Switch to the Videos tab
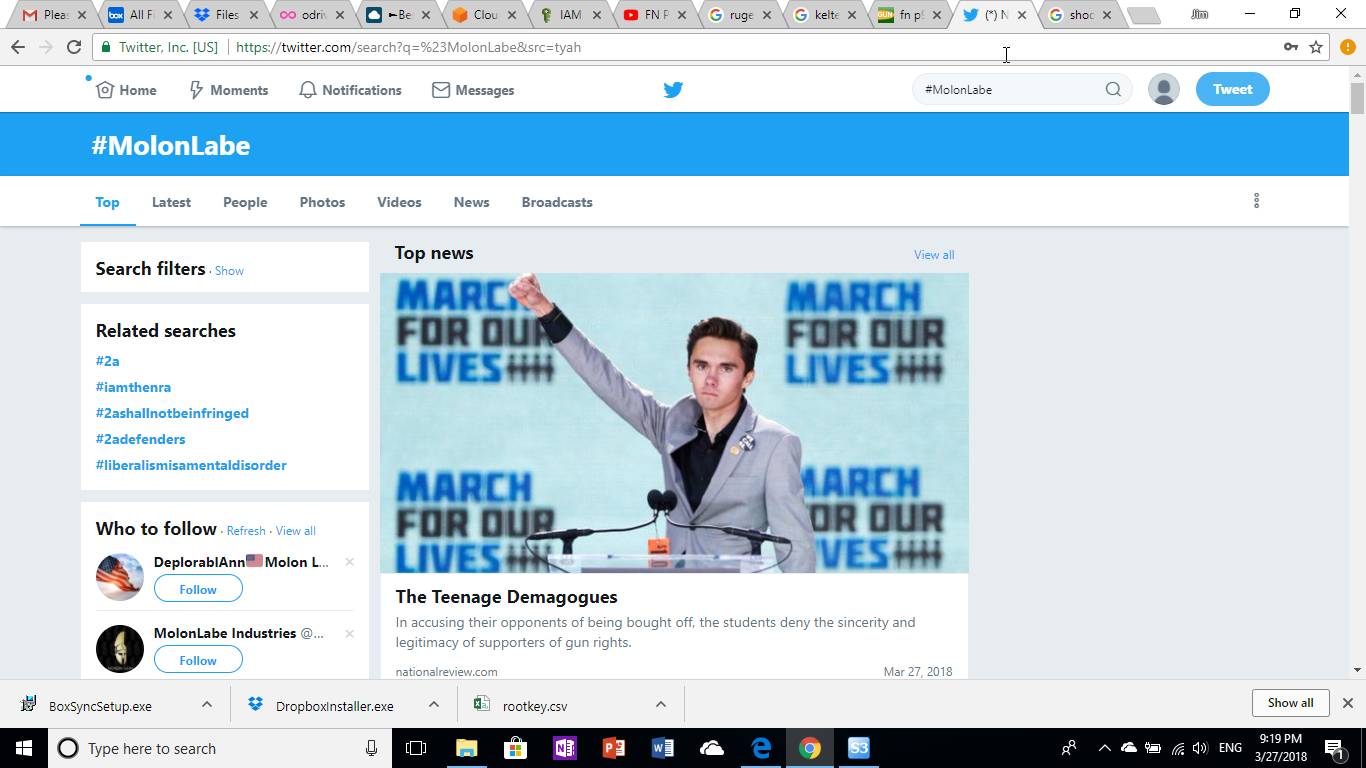 [x=399, y=202]
